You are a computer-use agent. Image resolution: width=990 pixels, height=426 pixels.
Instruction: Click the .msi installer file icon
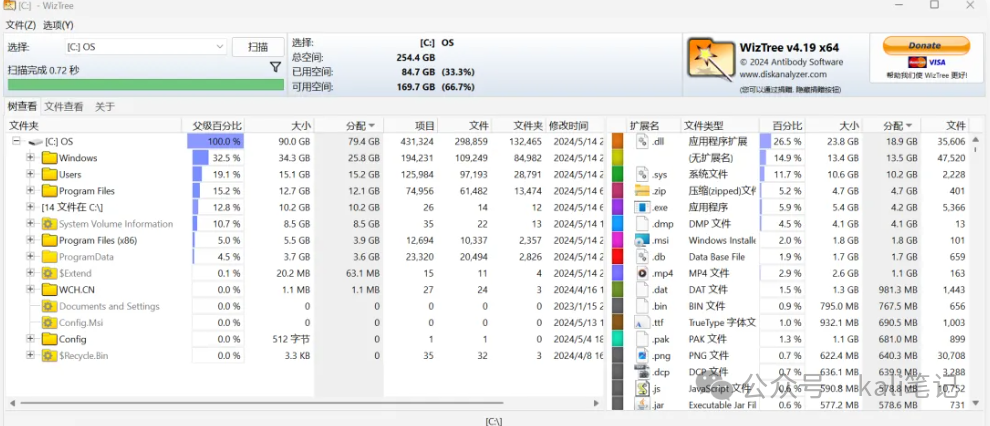pos(642,240)
